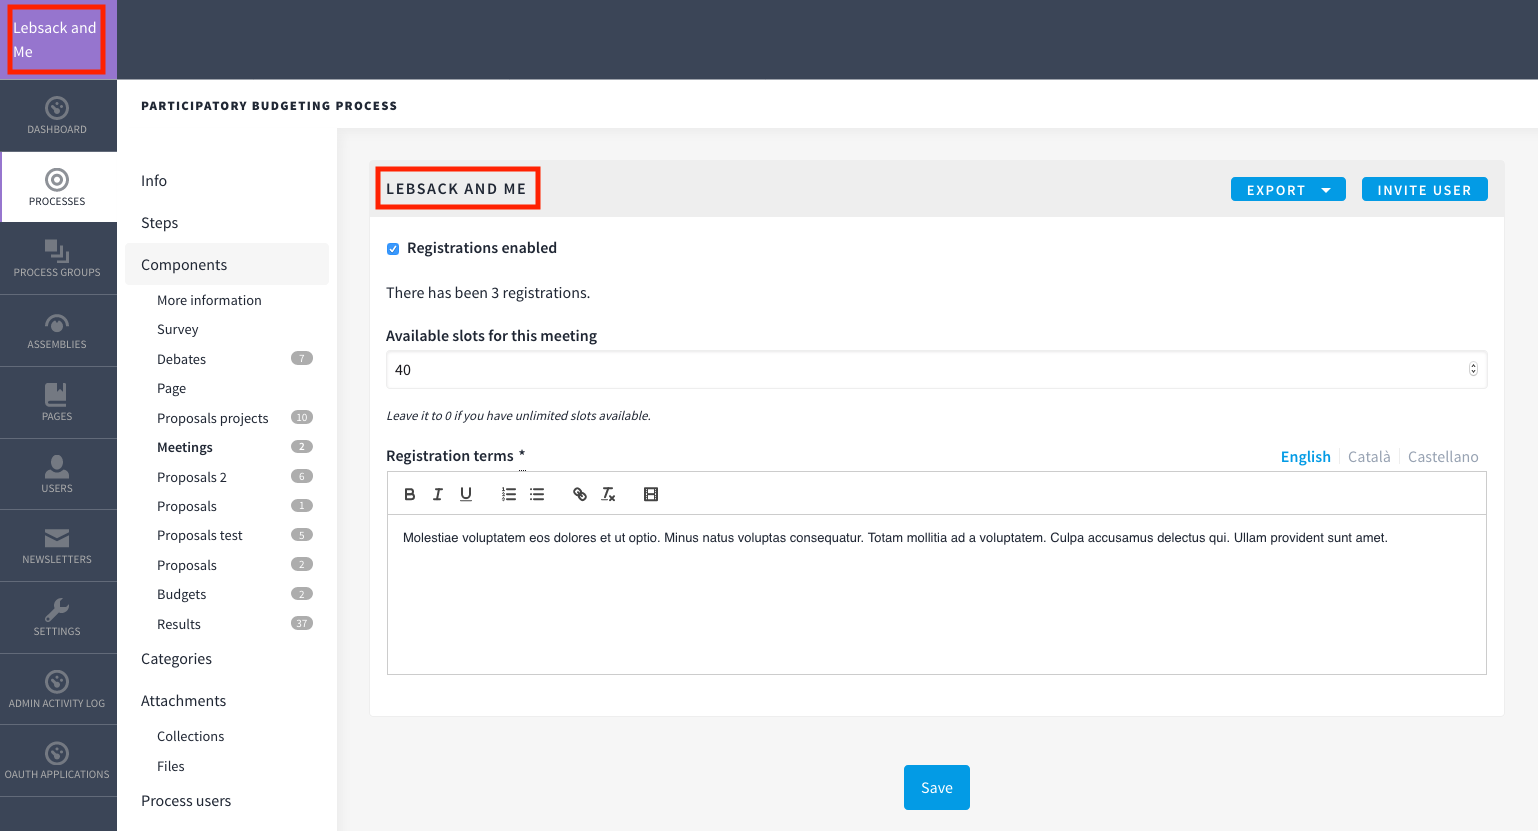Viewport: 1538px width, 831px height.
Task: Expand the Components menu section
Action: [184, 265]
